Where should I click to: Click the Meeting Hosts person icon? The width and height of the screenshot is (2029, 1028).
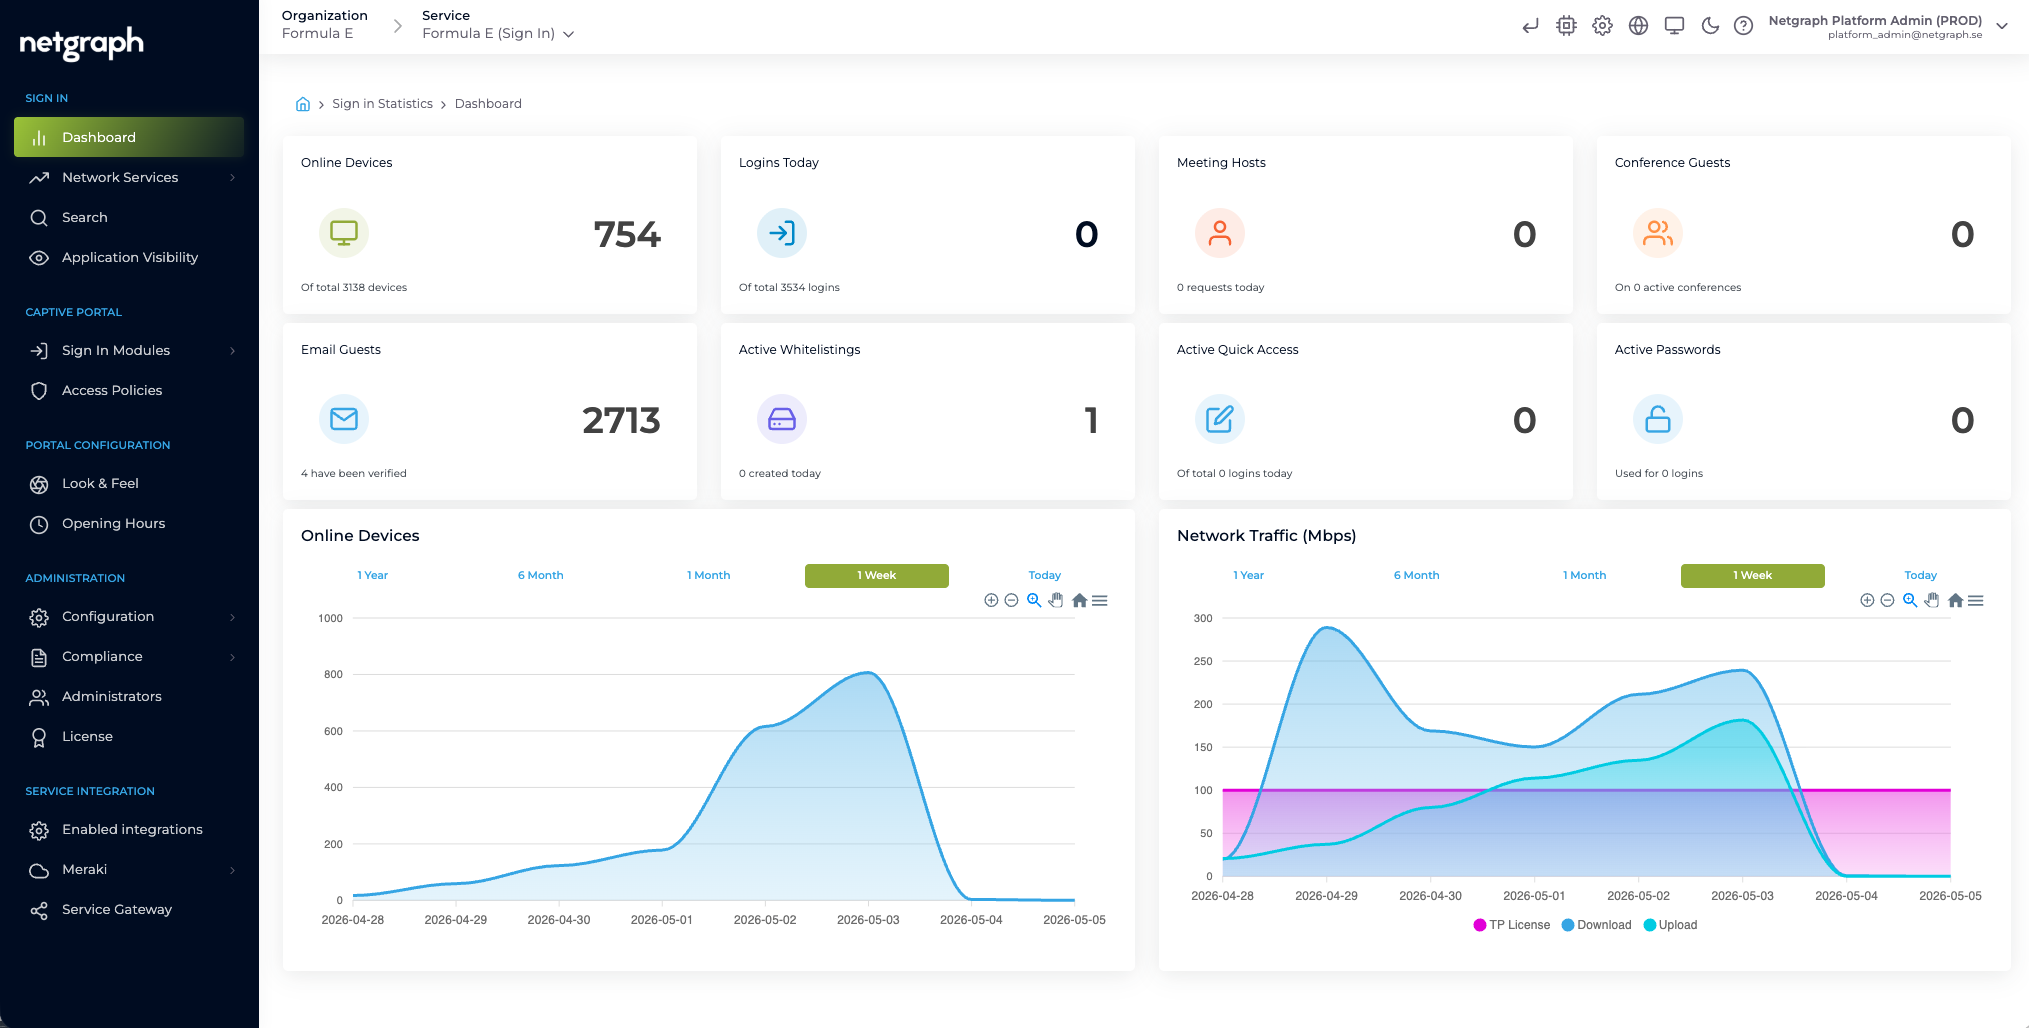(x=1220, y=233)
